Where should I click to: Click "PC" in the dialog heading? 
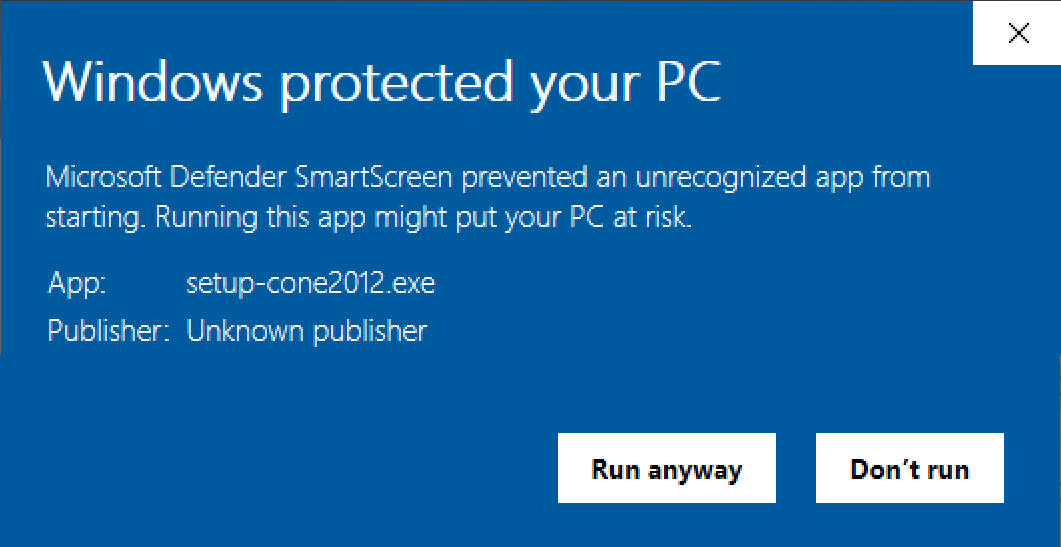pyautogui.click(x=687, y=83)
